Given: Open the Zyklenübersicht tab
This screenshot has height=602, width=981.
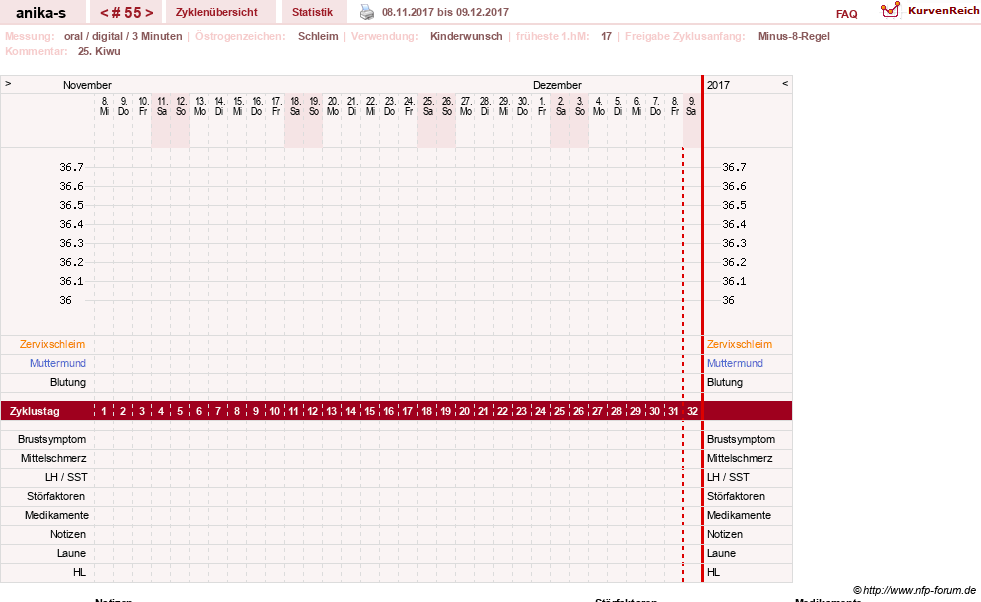Looking at the screenshot, I should [x=216, y=12].
